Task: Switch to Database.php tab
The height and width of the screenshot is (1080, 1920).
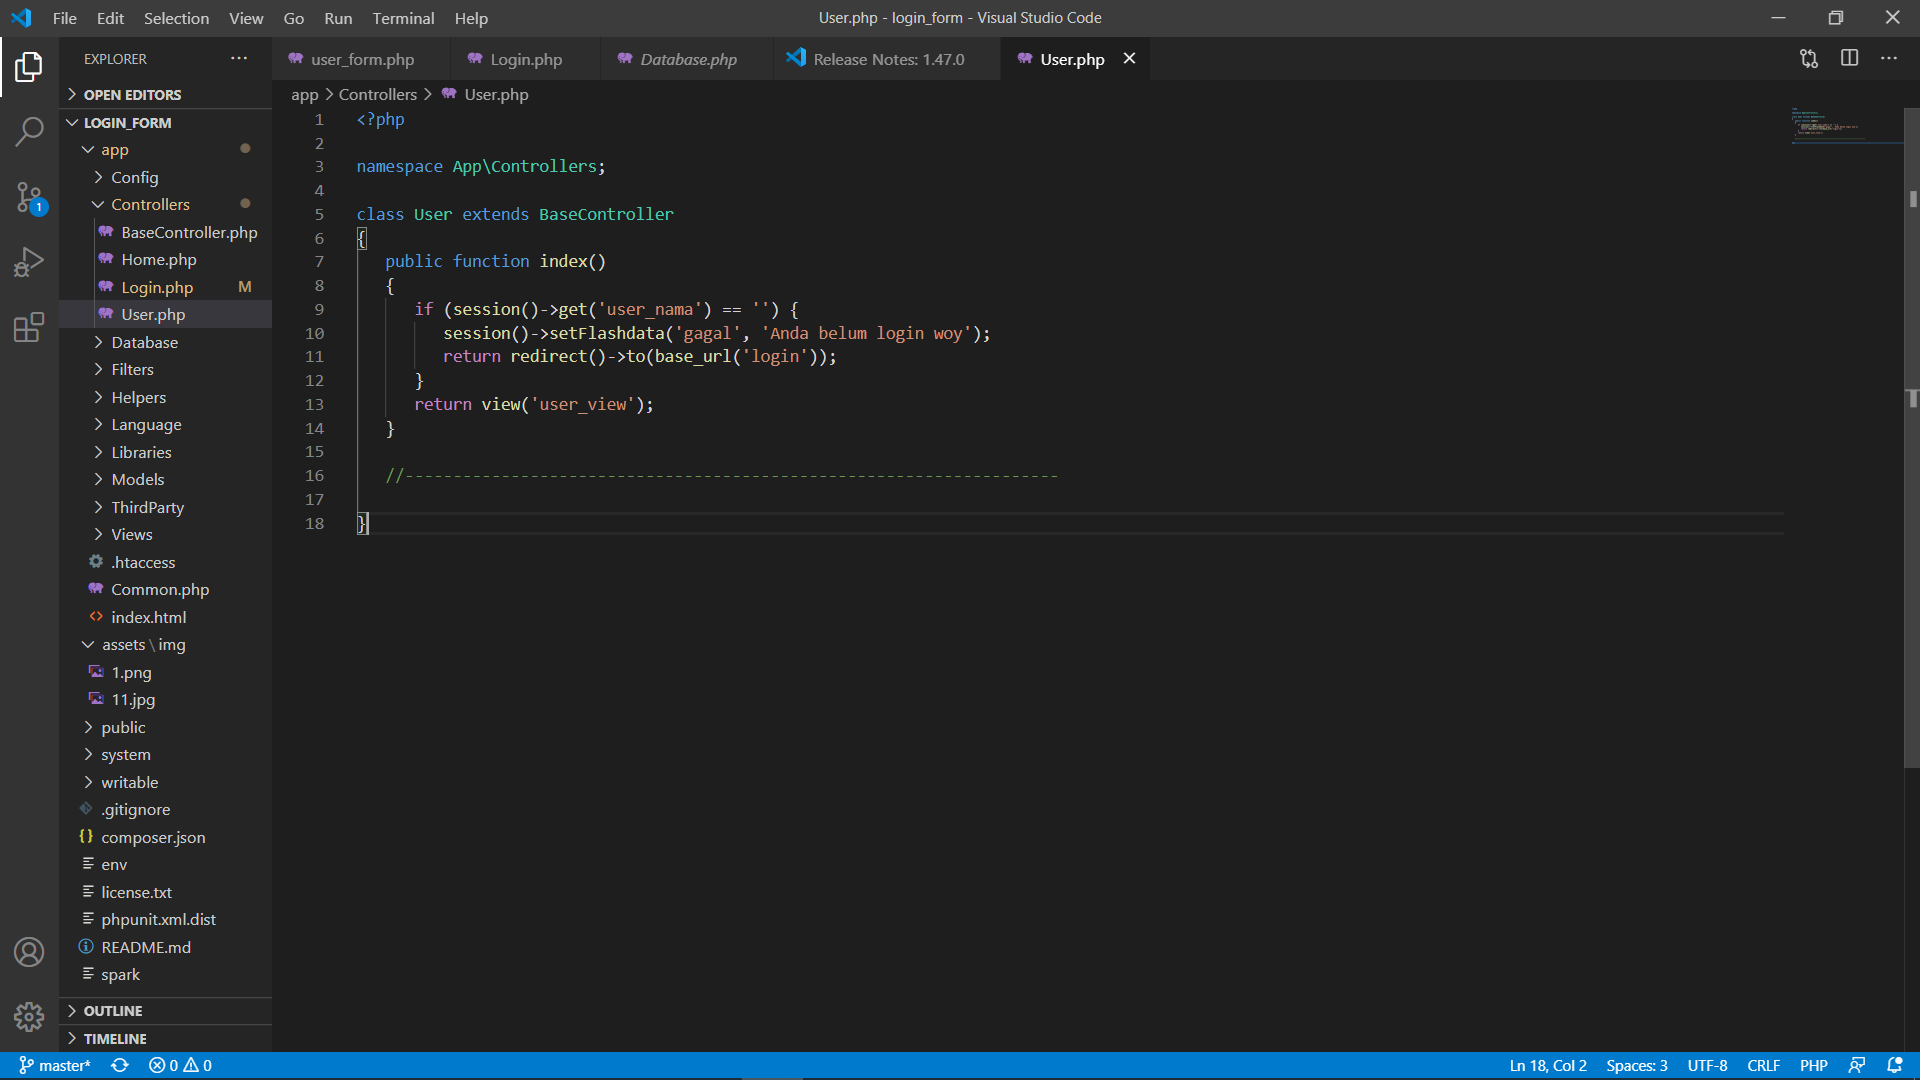Action: click(x=688, y=59)
